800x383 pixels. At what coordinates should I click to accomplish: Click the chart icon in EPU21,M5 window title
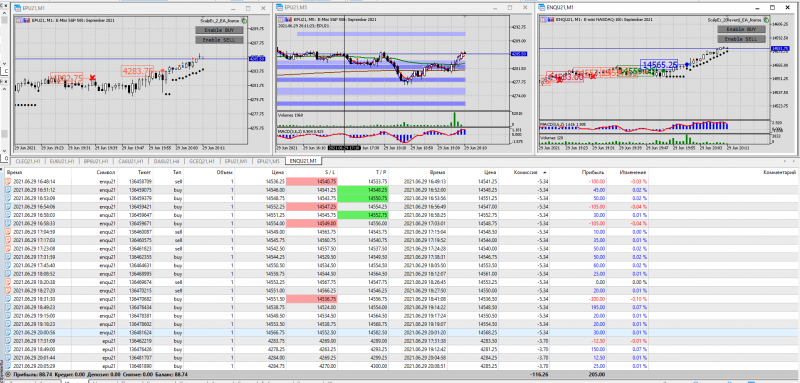pos(280,8)
